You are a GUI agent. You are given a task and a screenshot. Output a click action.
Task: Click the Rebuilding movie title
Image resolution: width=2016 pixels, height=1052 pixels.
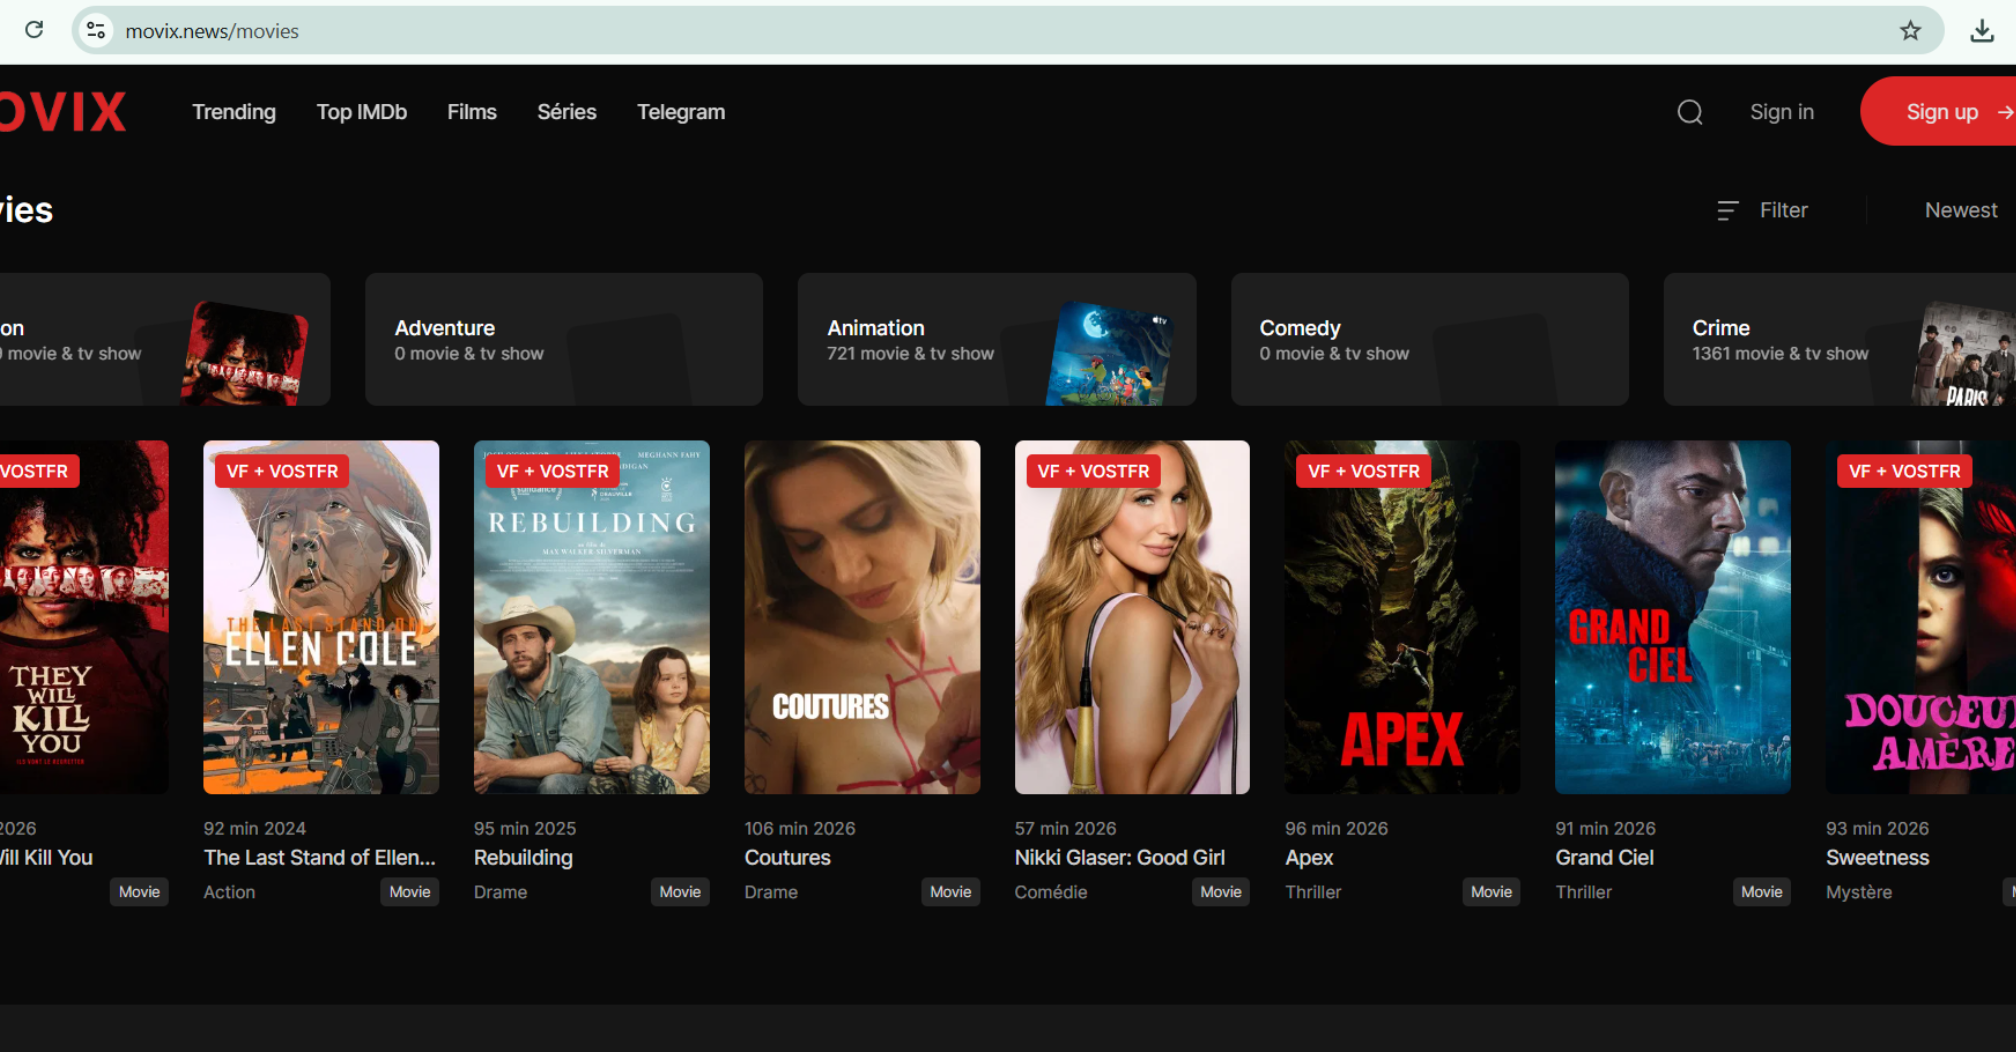[x=523, y=857]
